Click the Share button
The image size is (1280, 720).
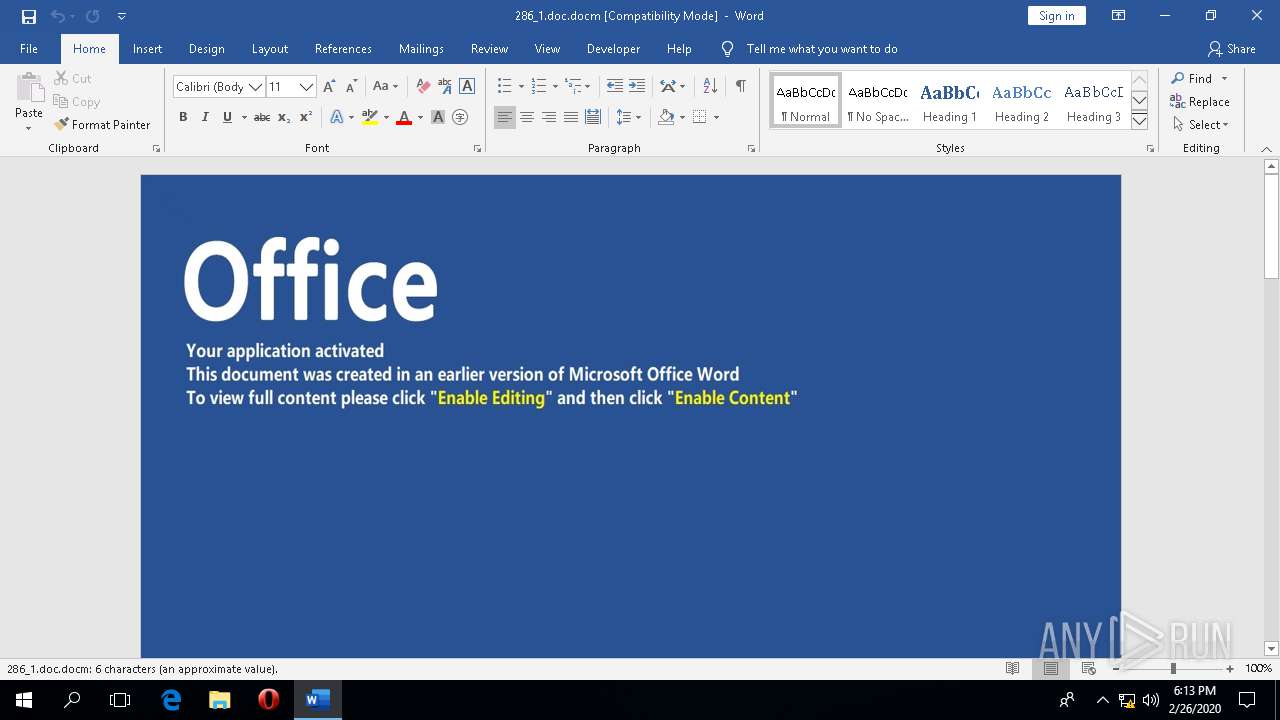coord(1232,49)
